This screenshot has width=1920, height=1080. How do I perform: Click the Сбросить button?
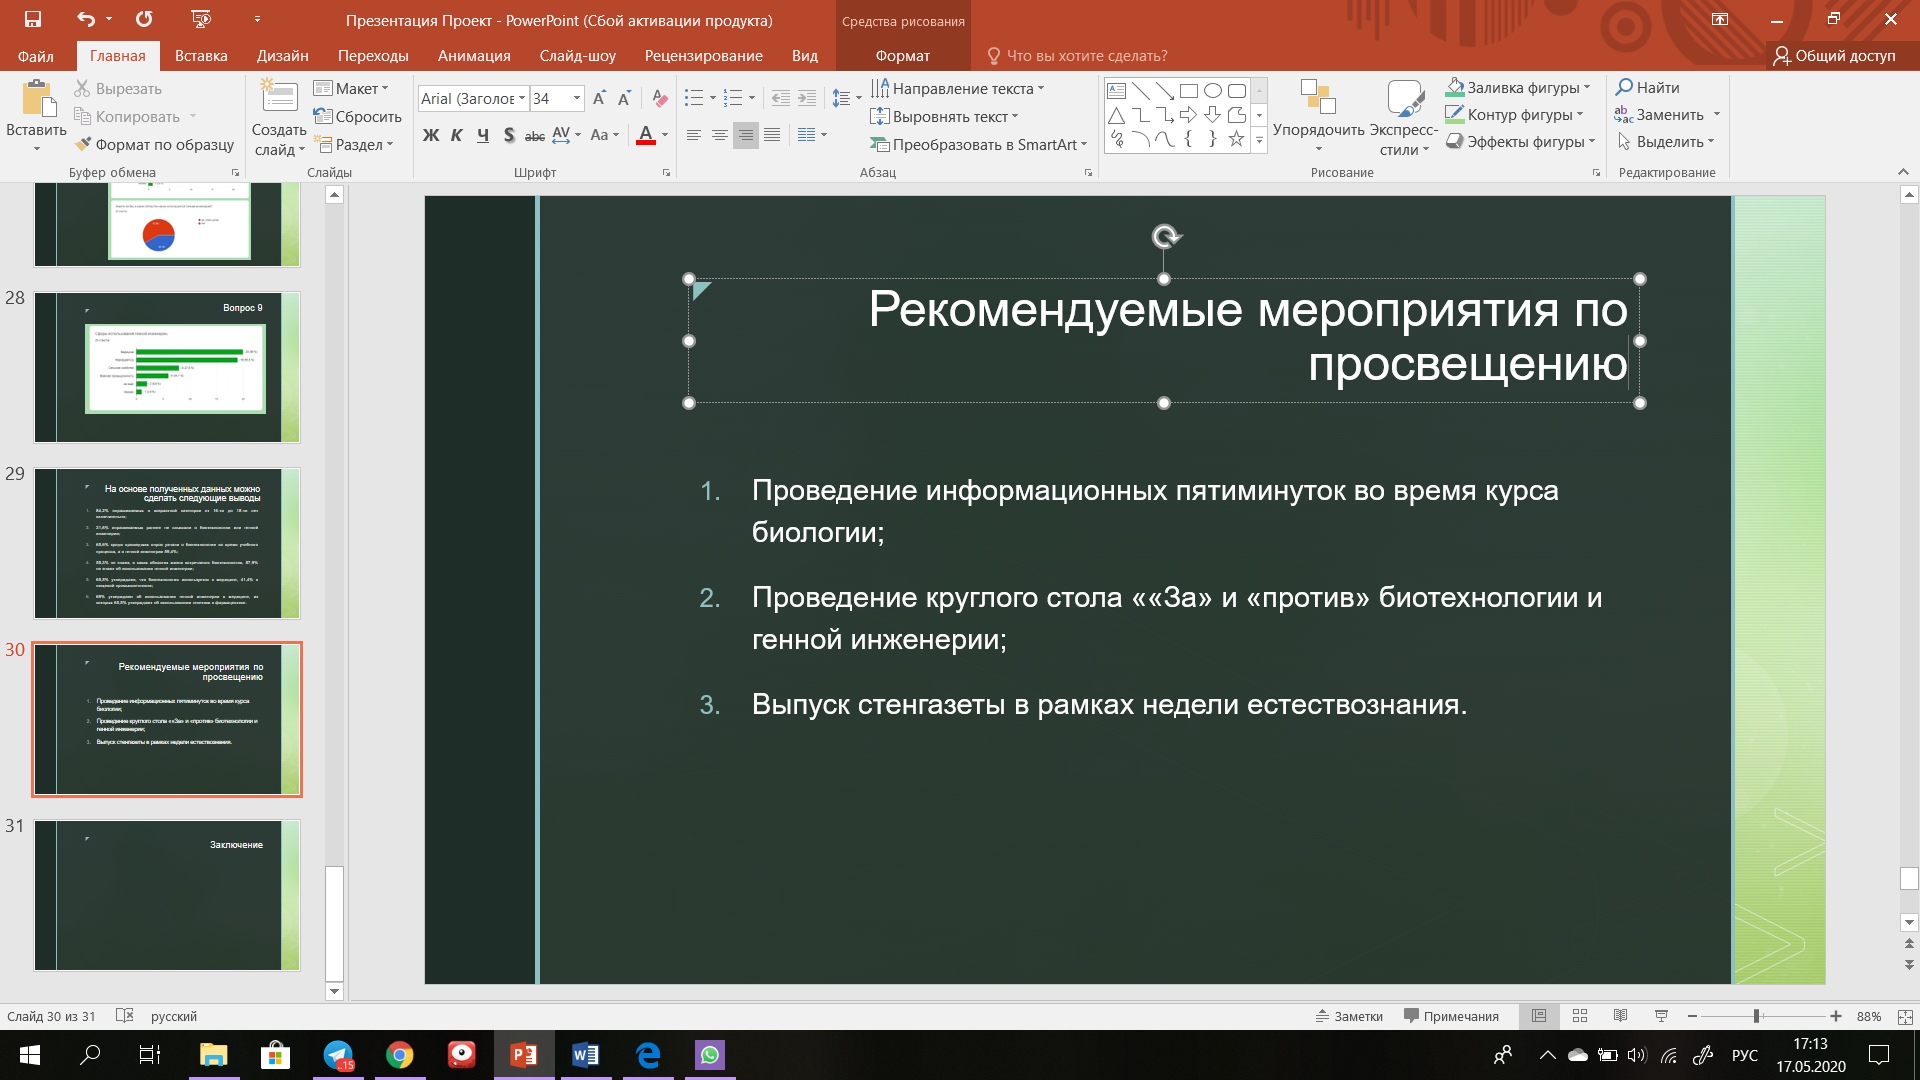tap(357, 116)
